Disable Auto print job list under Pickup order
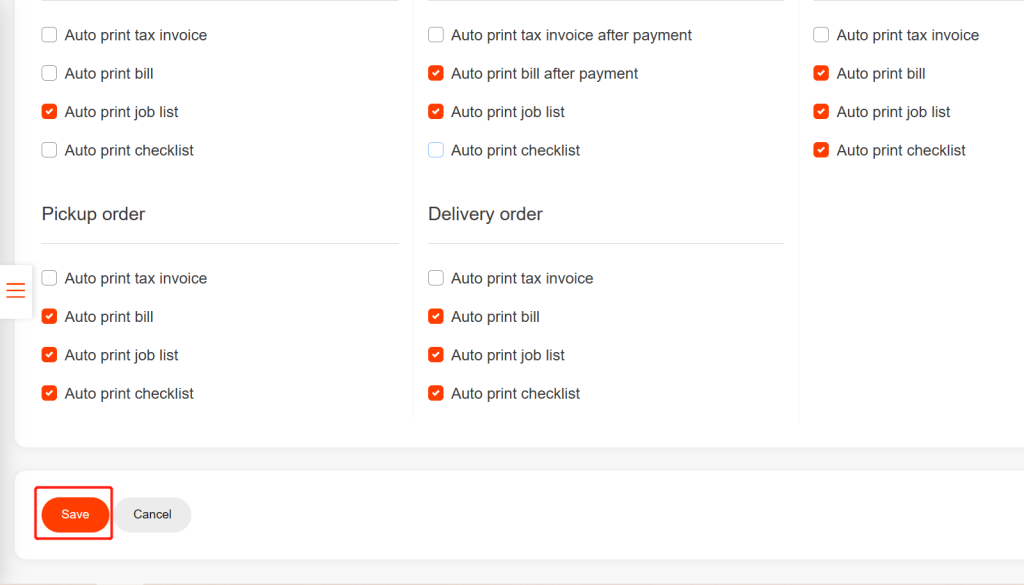 [x=50, y=355]
